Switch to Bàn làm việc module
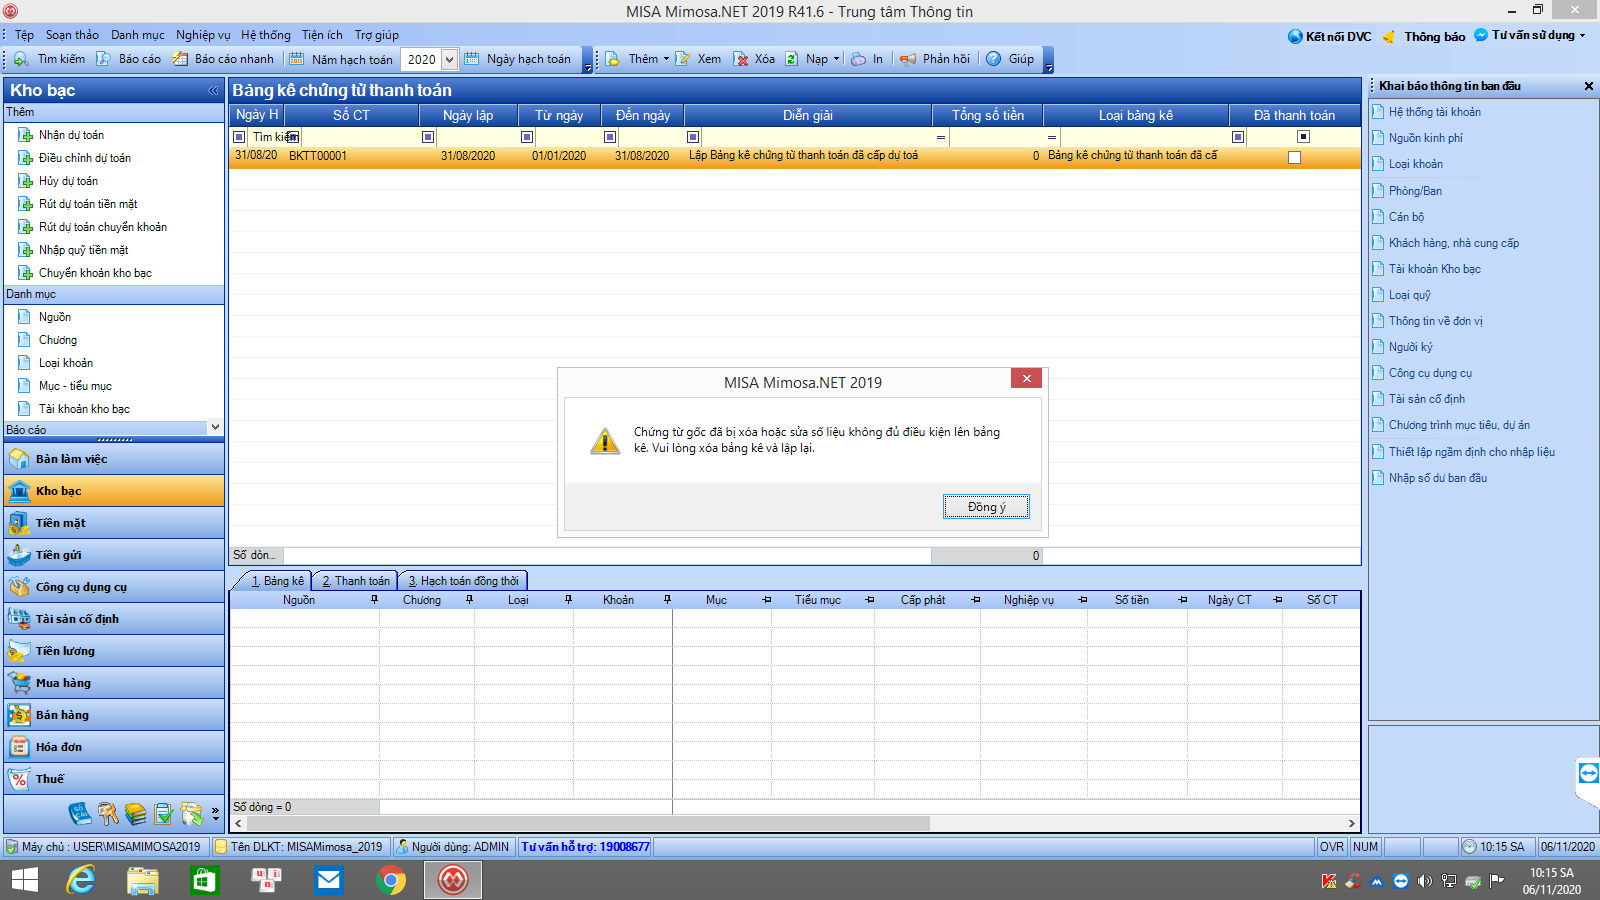Screen dimensions: 1600x900 [x=114, y=459]
